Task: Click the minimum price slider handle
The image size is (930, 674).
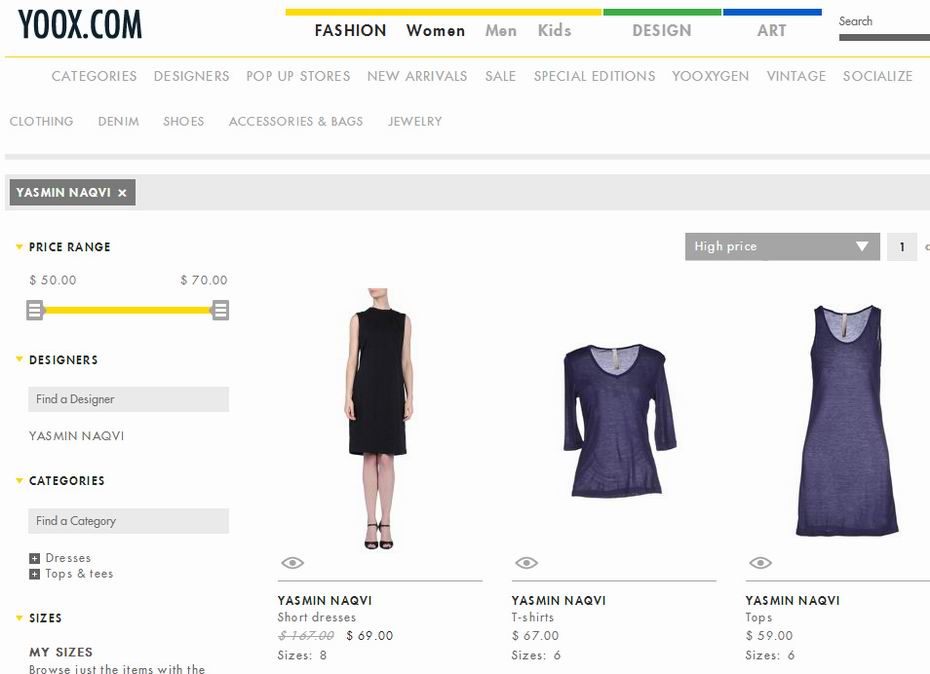Action: tap(35, 310)
